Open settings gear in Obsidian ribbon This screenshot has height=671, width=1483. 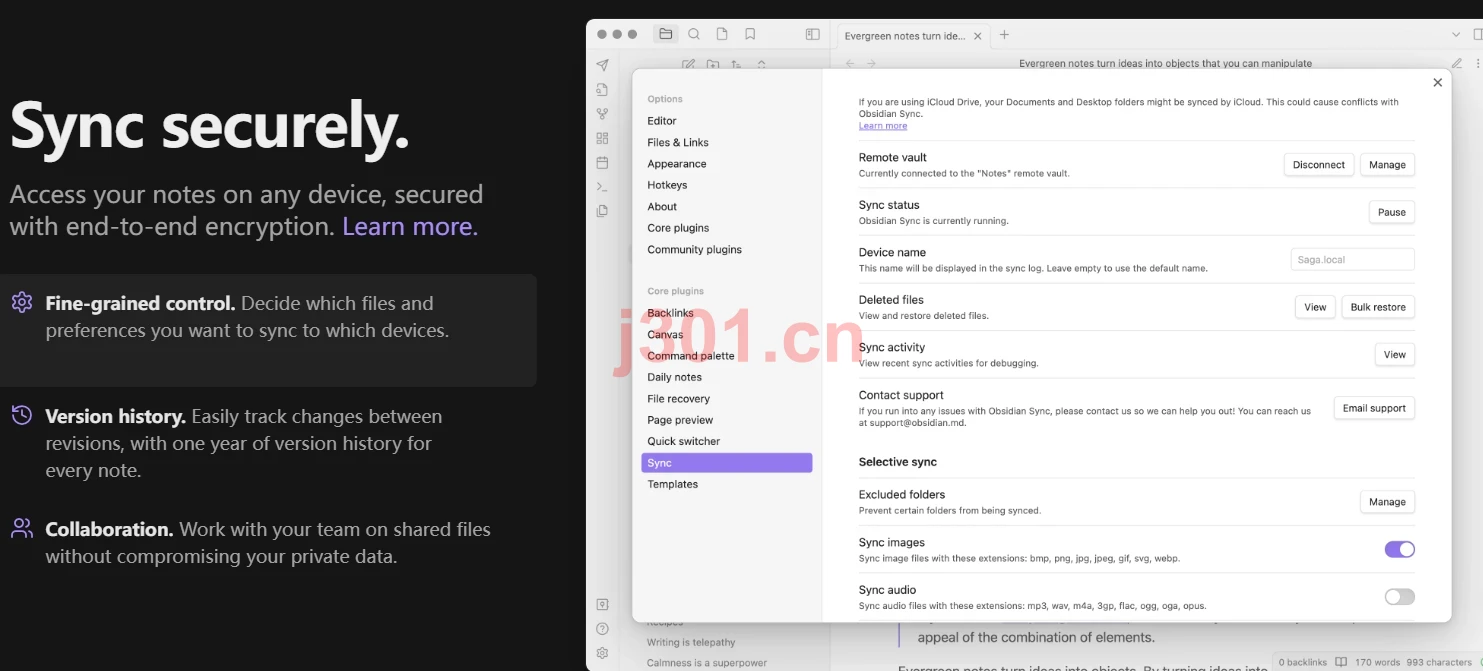point(602,653)
